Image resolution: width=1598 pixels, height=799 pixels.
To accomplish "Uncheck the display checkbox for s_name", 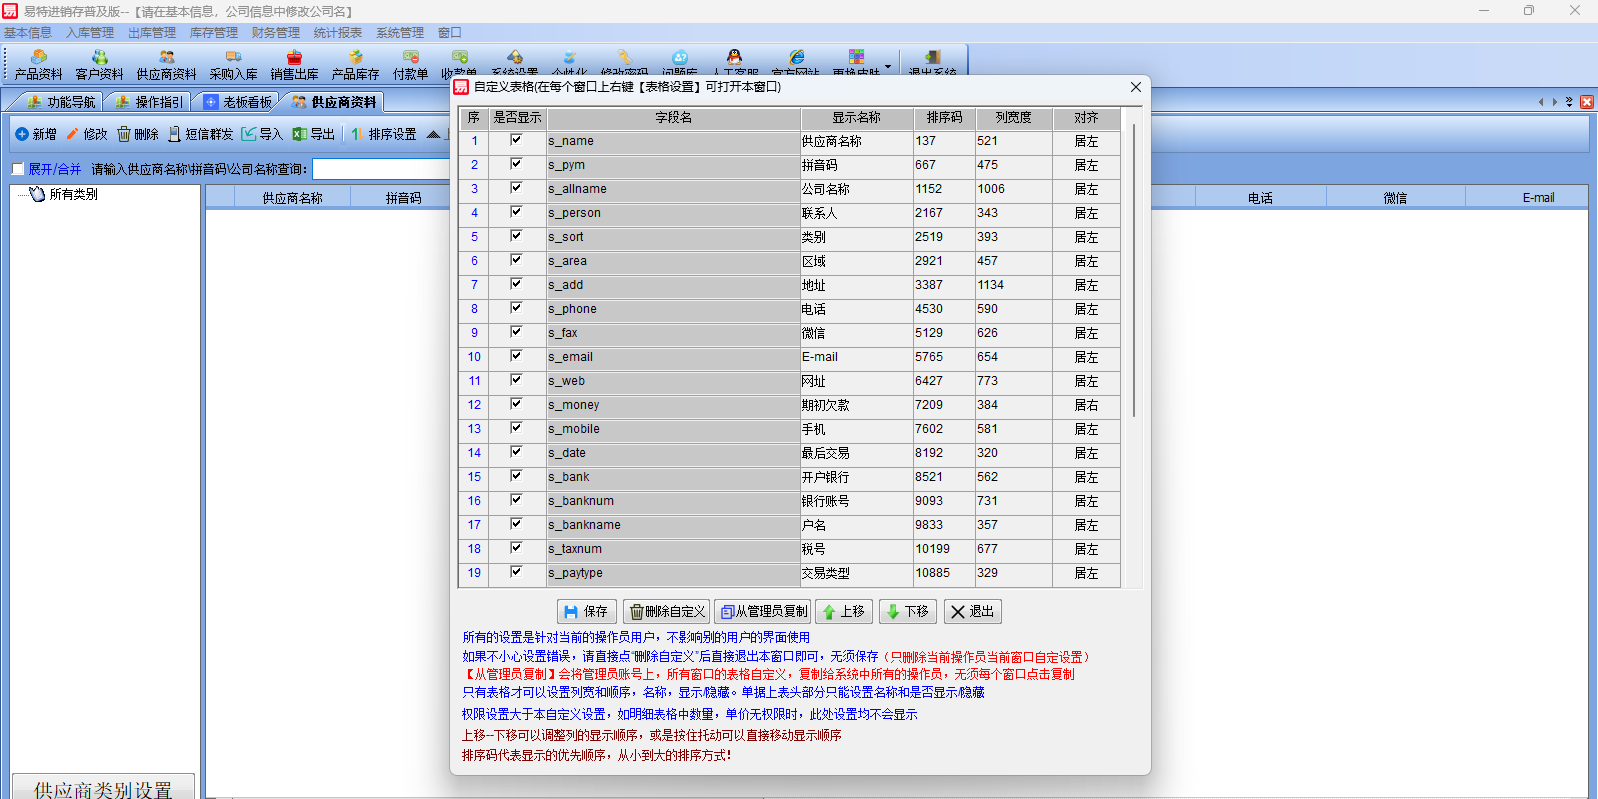I will [516, 141].
